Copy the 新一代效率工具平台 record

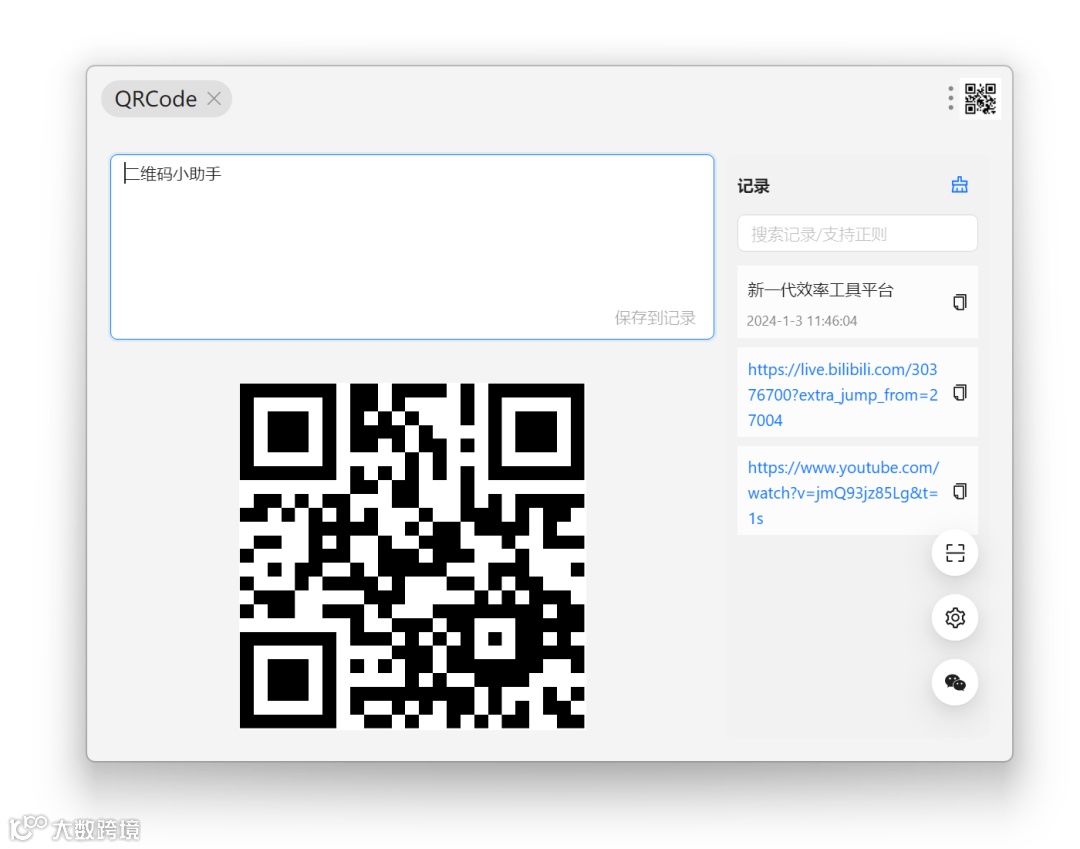click(x=959, y=302)
